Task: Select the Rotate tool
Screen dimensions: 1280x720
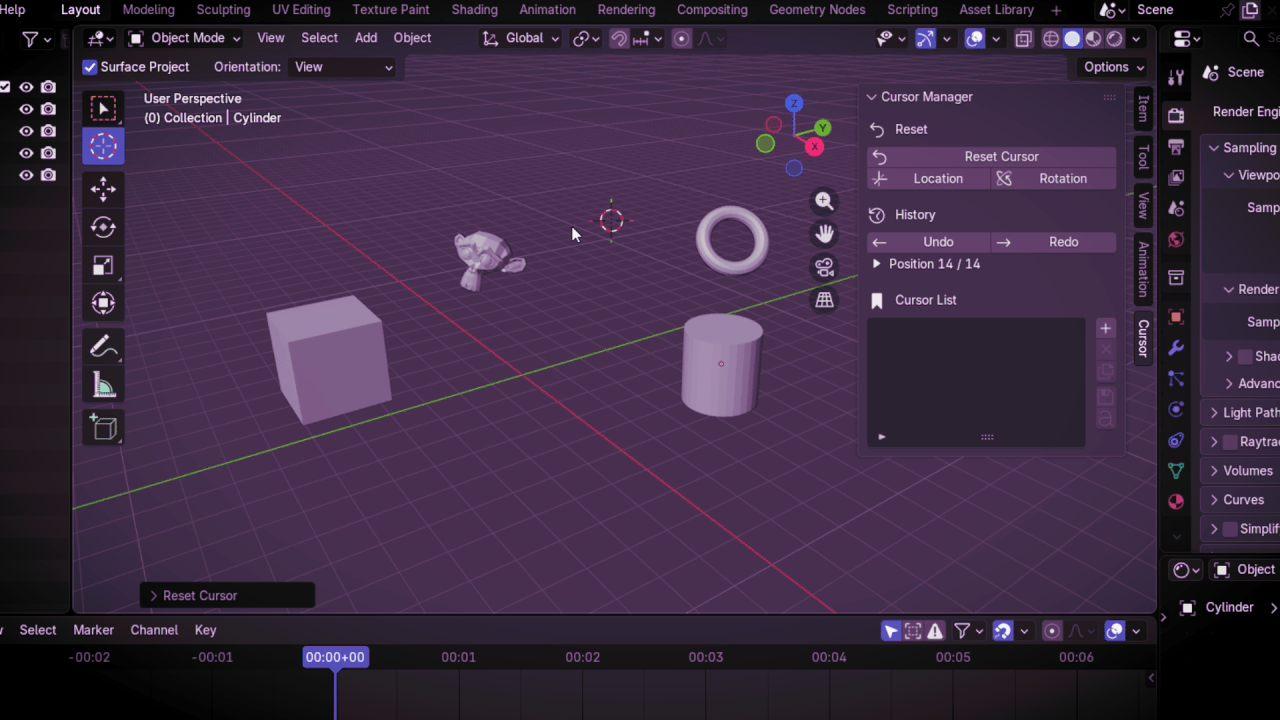Action: 103,227
